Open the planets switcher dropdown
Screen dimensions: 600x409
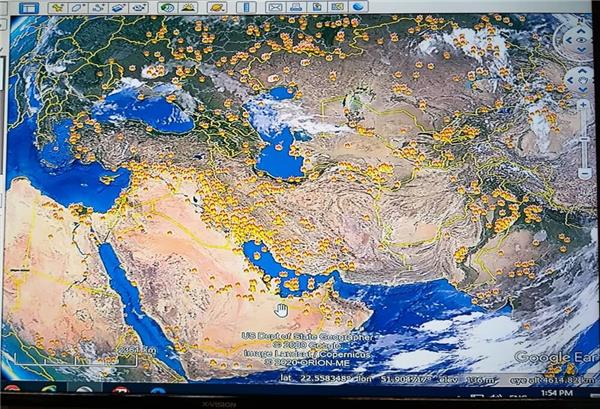coord(217,8)
